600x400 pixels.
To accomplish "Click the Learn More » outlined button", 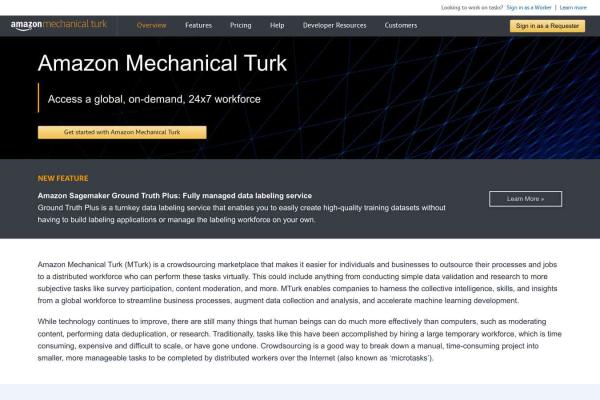I will click(525, 199).
